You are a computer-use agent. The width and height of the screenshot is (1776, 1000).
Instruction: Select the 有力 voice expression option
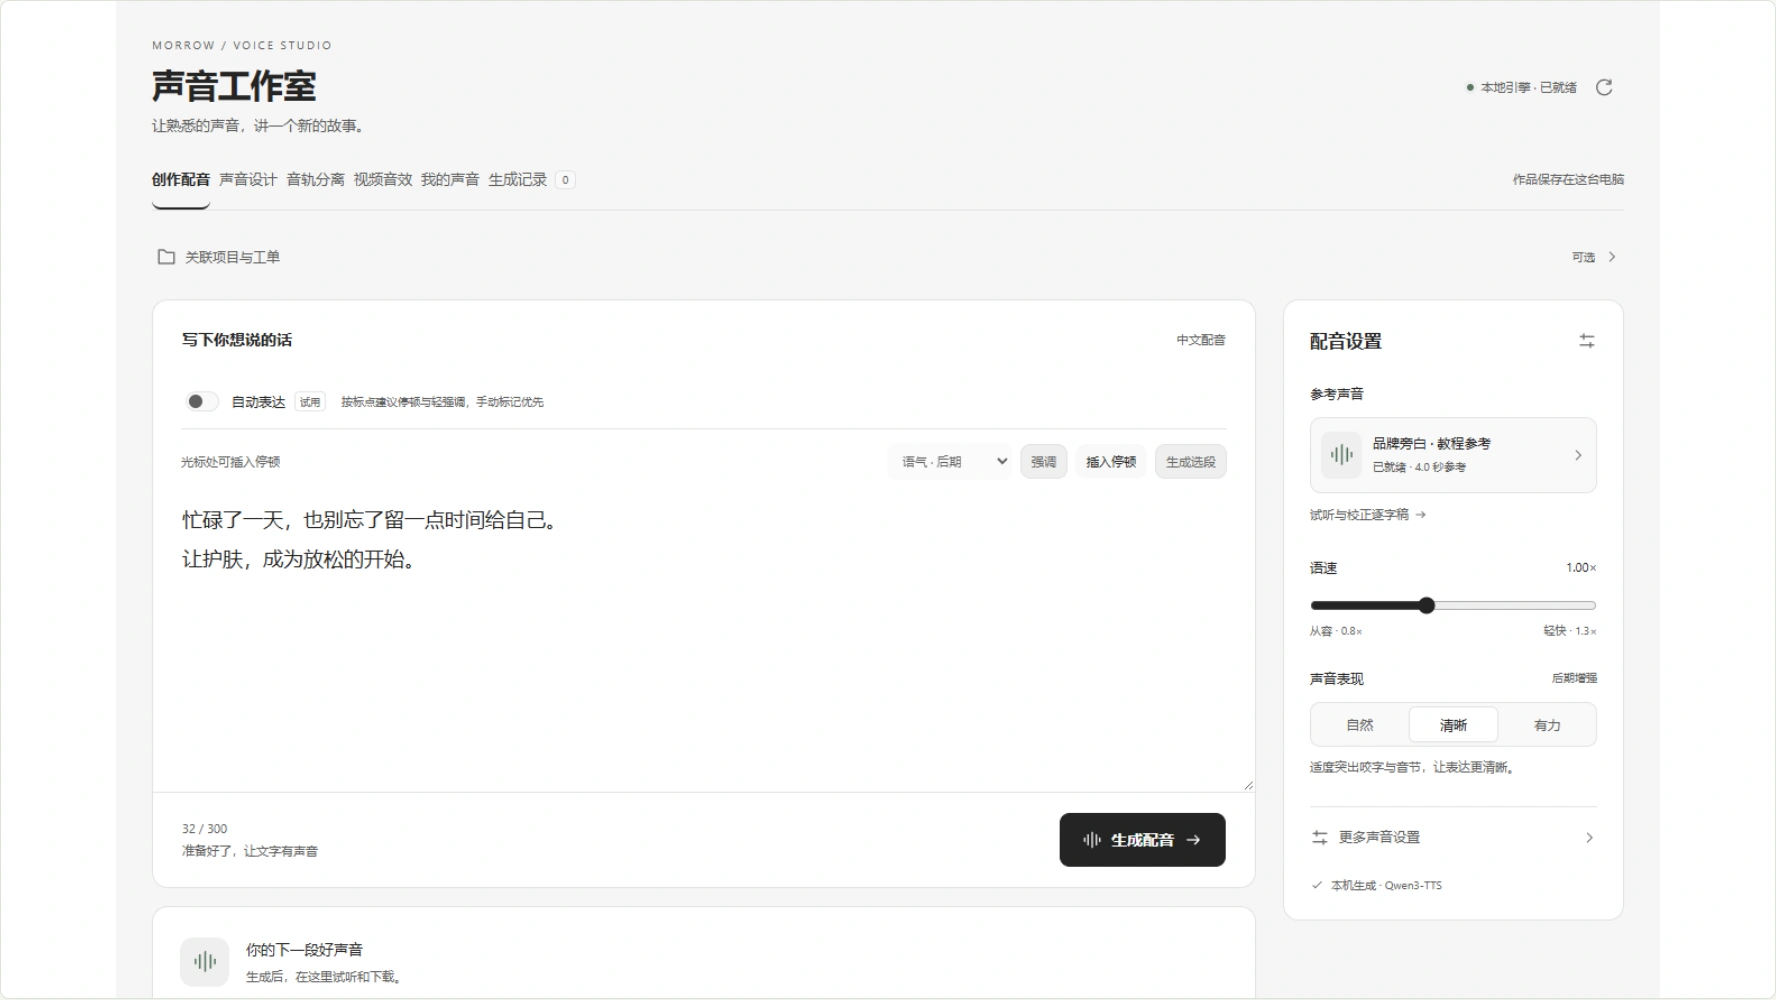1547,725
